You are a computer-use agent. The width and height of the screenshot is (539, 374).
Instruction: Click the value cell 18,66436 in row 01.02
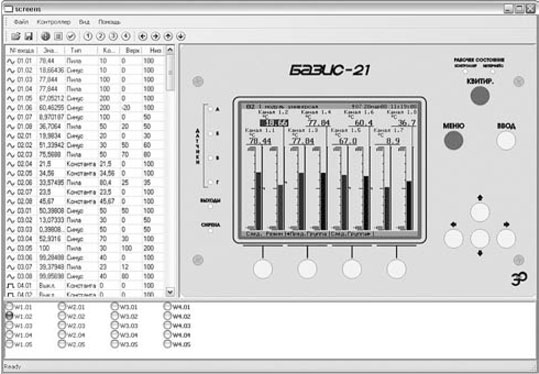pos(51,70)
